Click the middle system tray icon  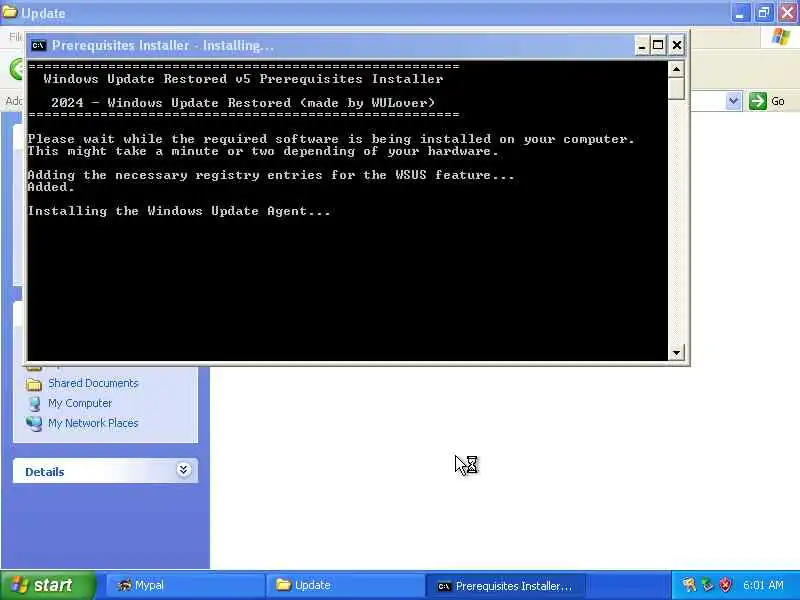click(x=707, y=585)
